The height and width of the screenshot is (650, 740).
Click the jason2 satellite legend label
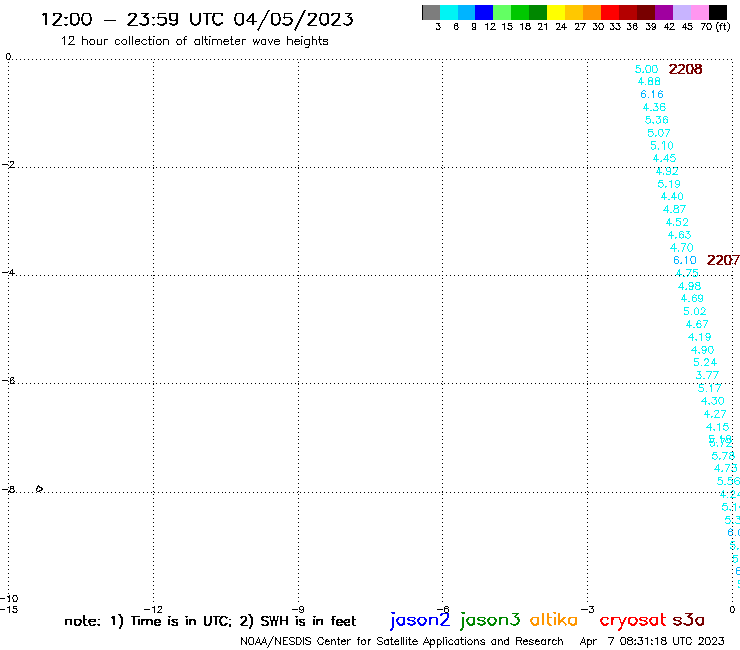pyautogui.click(x=420, y=620)
